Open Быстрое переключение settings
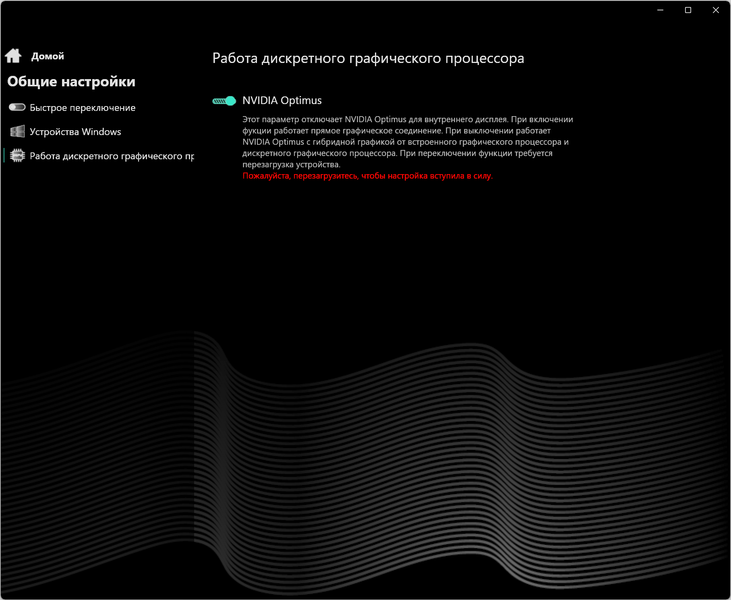 coord(83,108)
